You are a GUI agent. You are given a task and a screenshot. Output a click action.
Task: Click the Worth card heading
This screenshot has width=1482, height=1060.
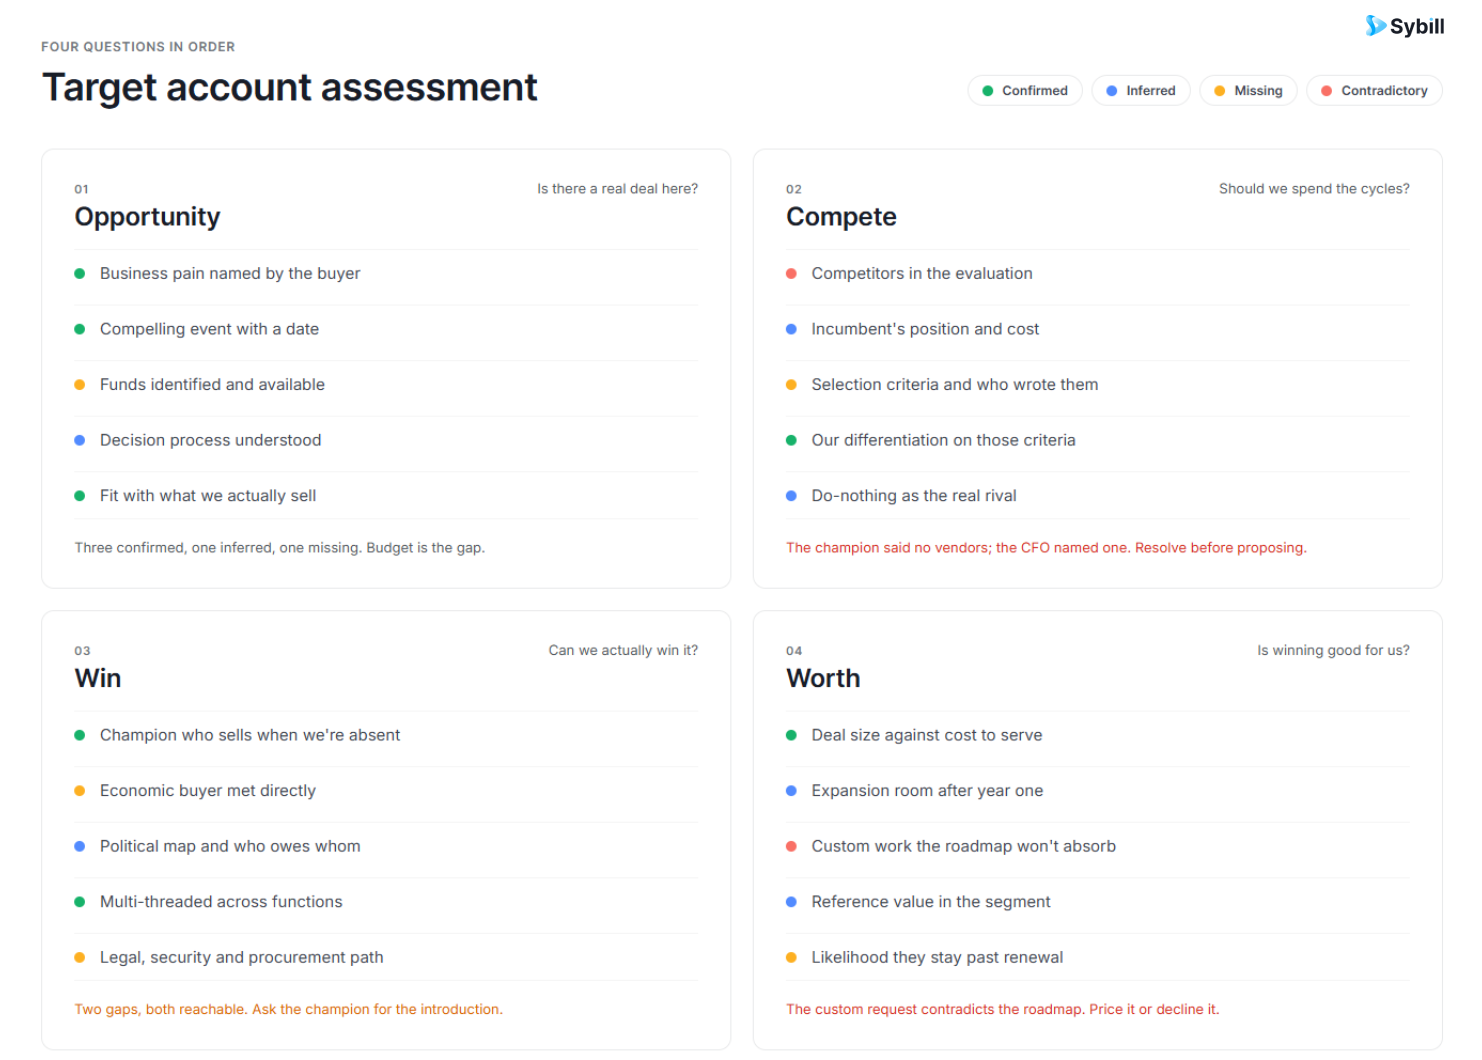(823, 678)
